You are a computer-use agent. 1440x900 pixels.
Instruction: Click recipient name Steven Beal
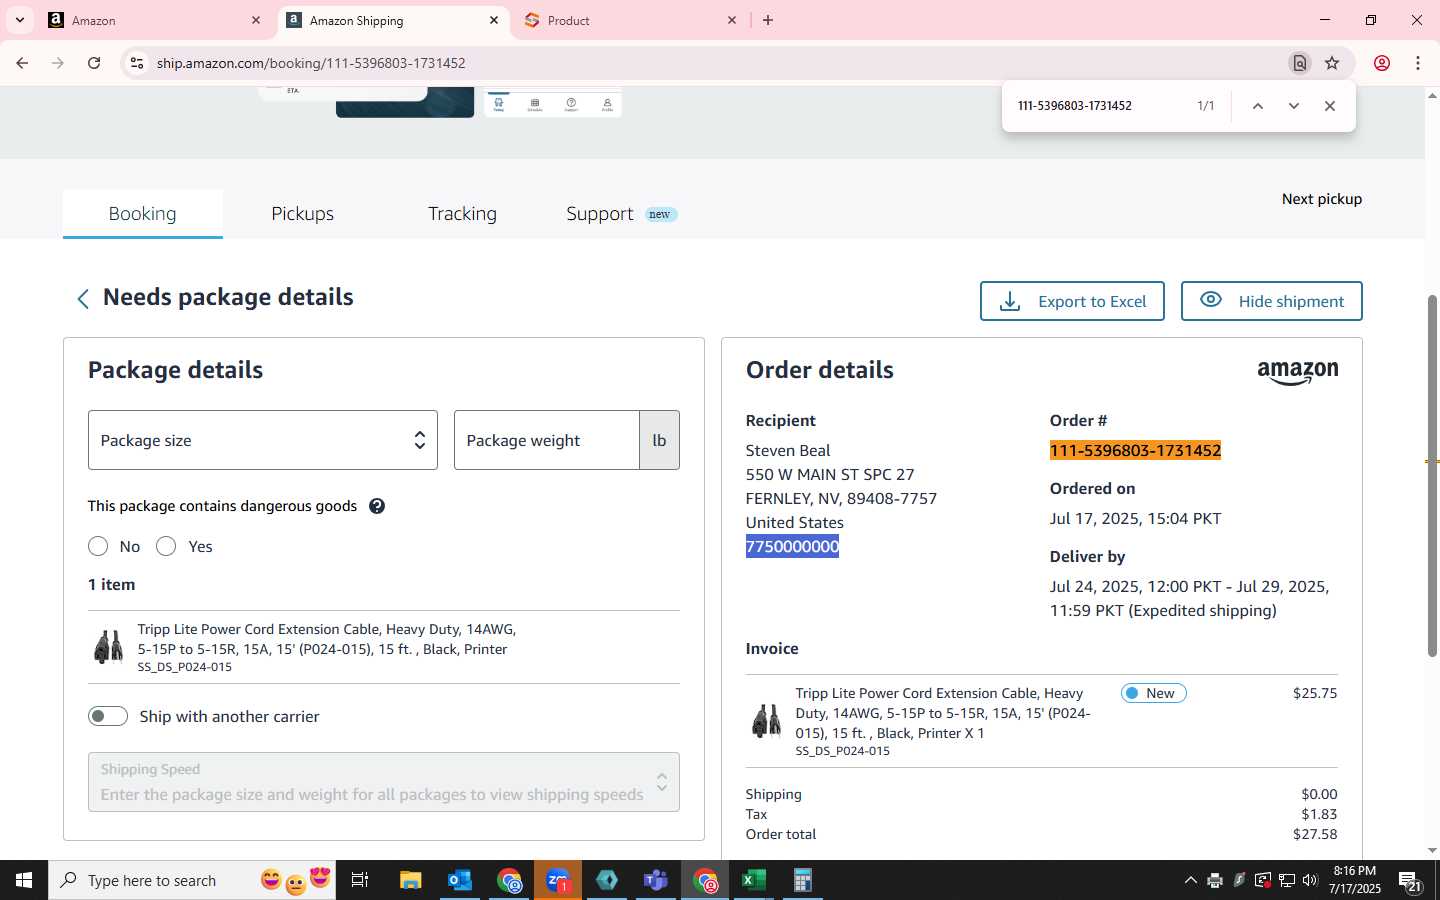click(x=788, y=451)
